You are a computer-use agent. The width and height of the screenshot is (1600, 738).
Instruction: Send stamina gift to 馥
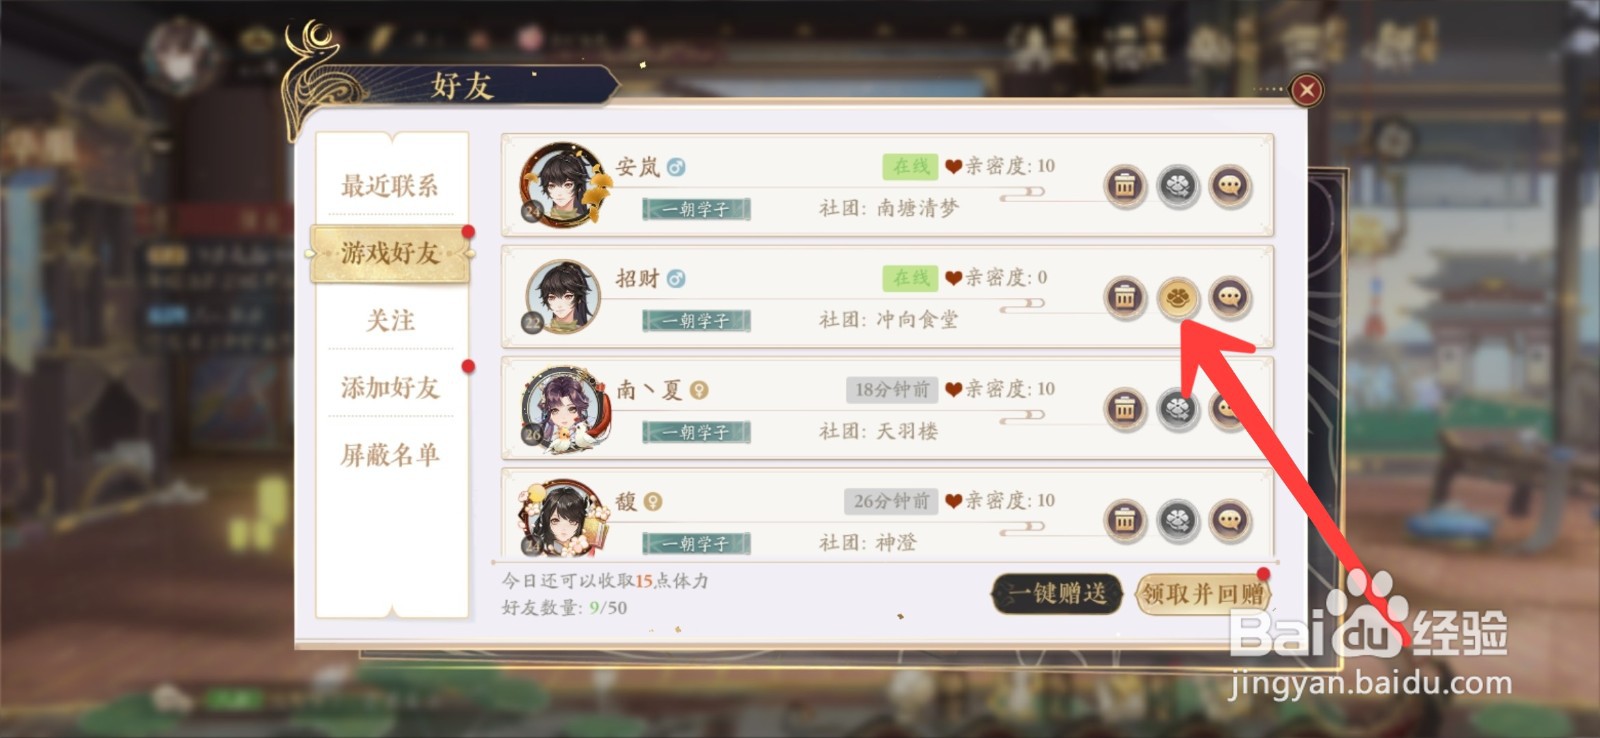tap(1178, 521)
